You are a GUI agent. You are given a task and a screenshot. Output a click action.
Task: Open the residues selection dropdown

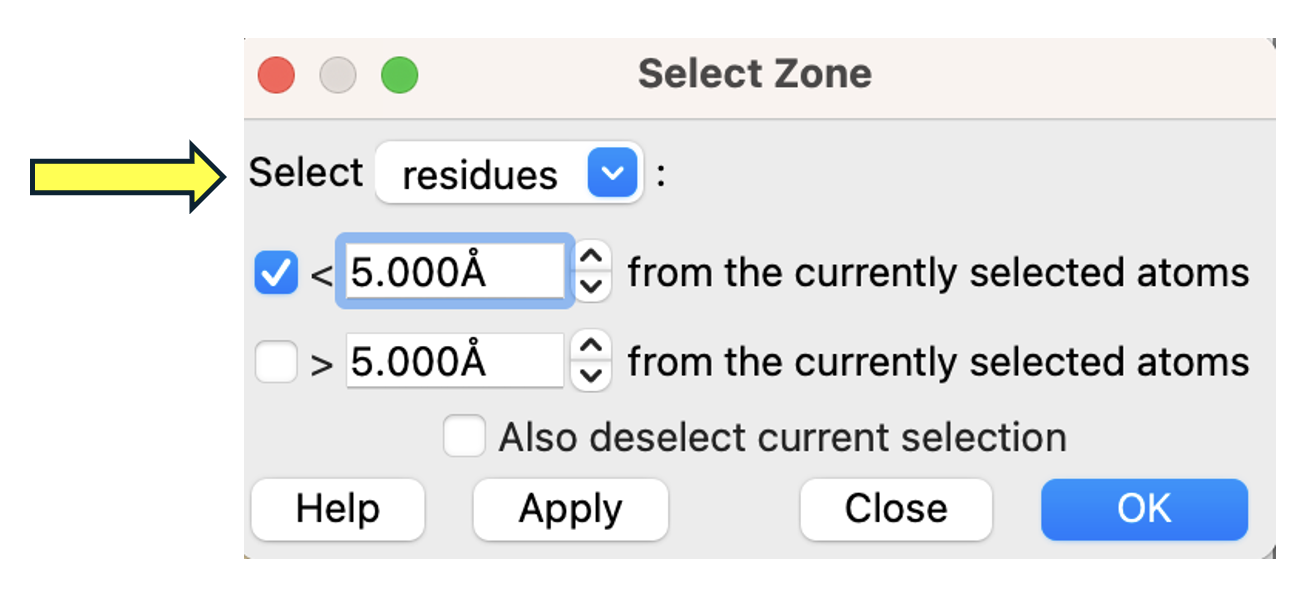[x=510, y=175]
